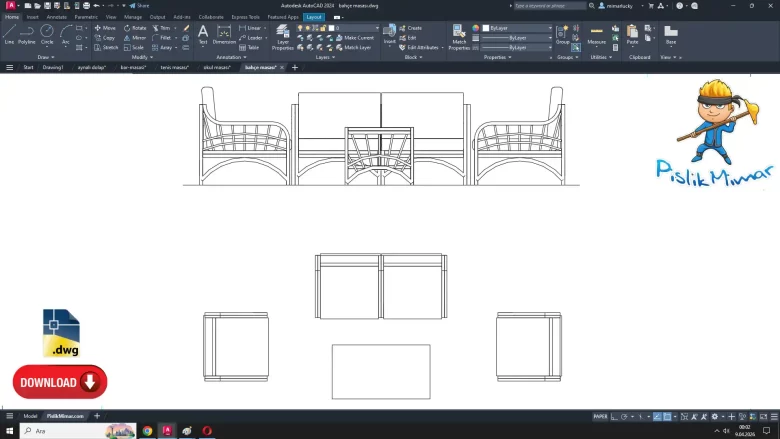Click the Group tool
Viewport: 780px width, 439px height.
tap(562, 34)
